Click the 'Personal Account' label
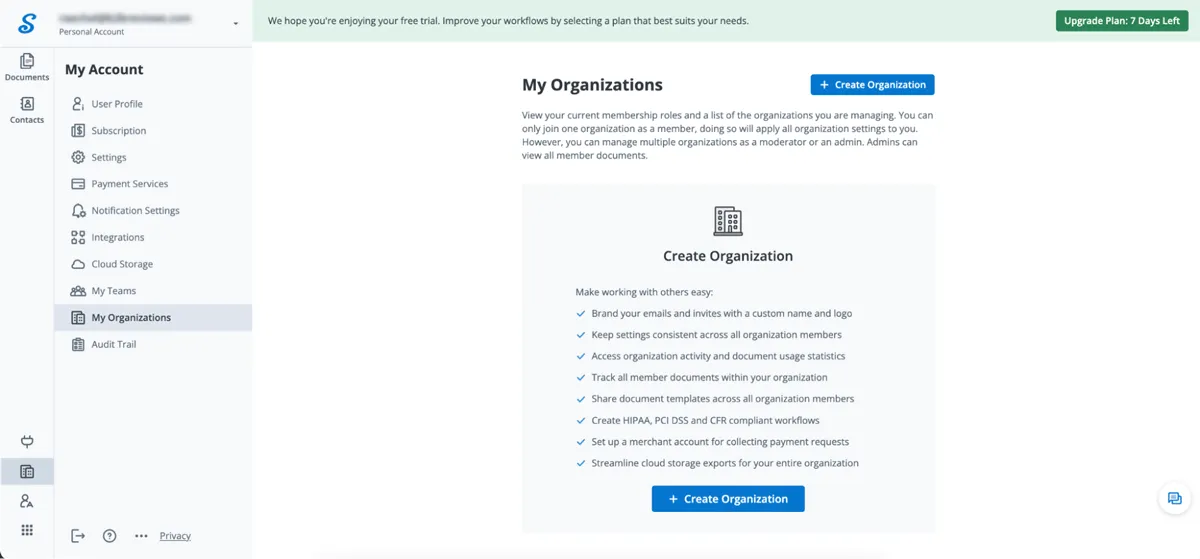Screen dimensions: 1200x559 coord(91,32)
